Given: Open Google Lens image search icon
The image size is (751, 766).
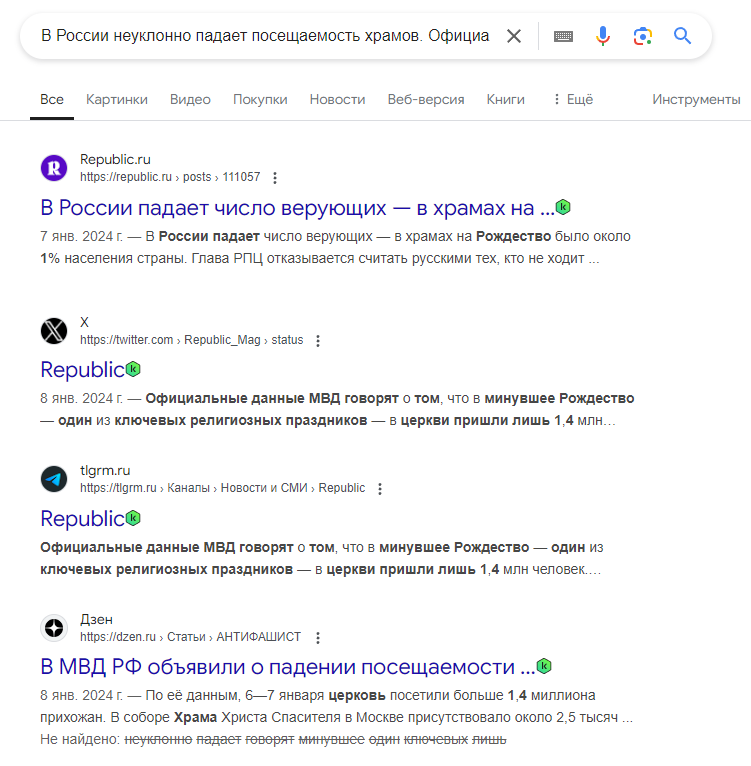Looking at the screenshot, I should point(643,36).
